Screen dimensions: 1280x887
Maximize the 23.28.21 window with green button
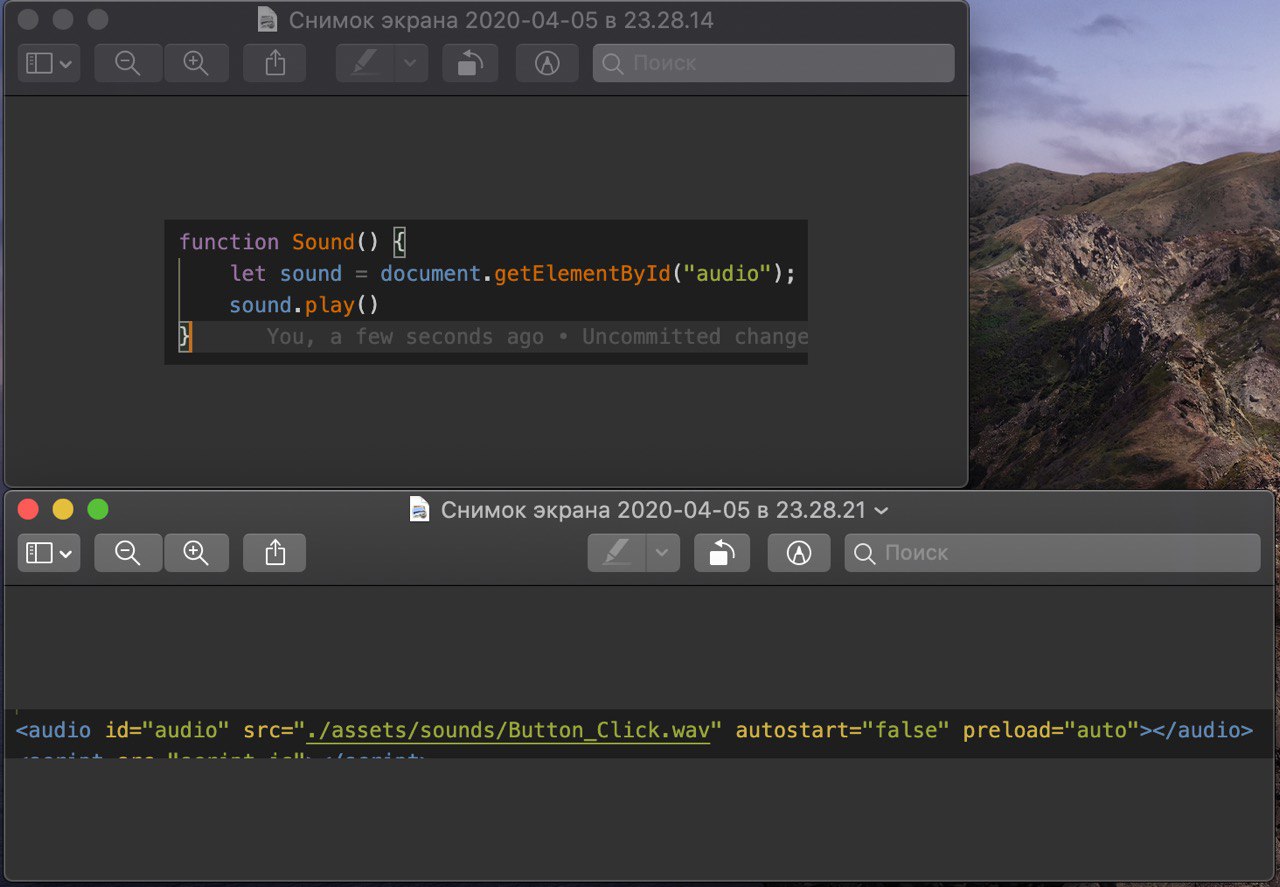coord(98,510)
